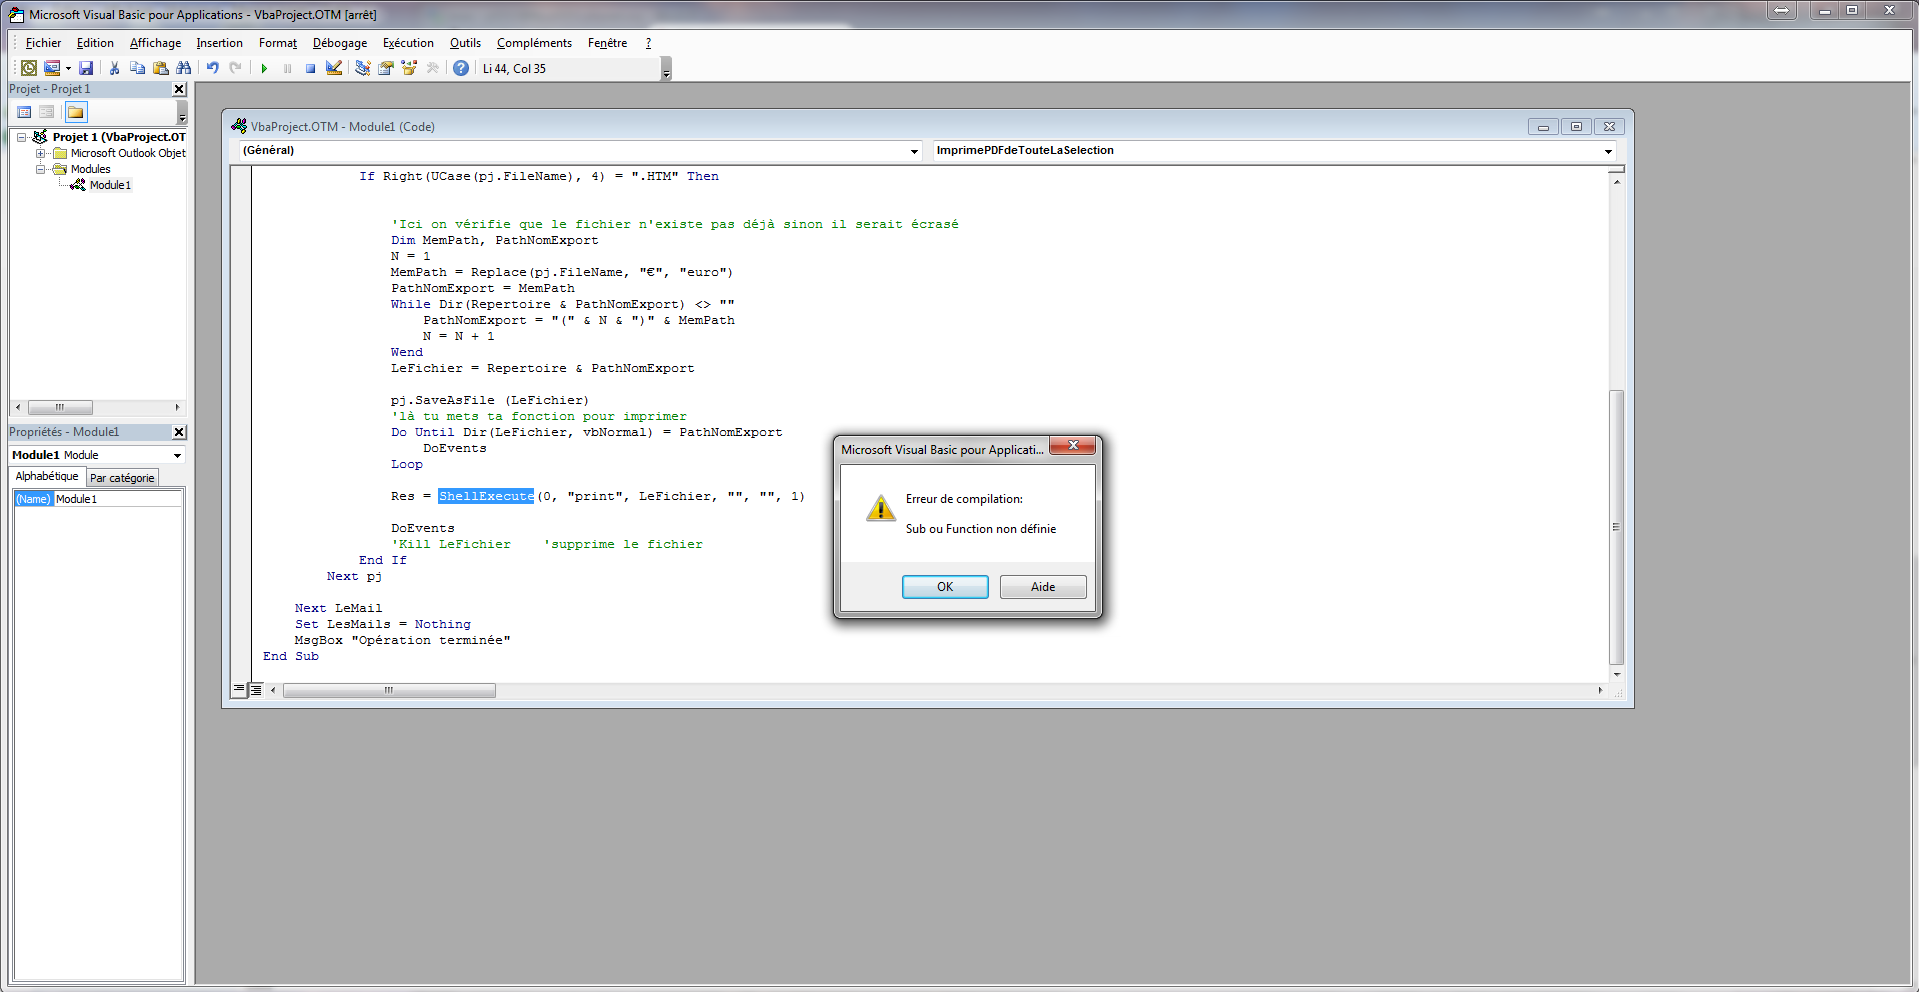Open Insert object dropdown arrow in toolbar
The width and height of the screenshot is (1919, 992).
click(x=68, y=68)
